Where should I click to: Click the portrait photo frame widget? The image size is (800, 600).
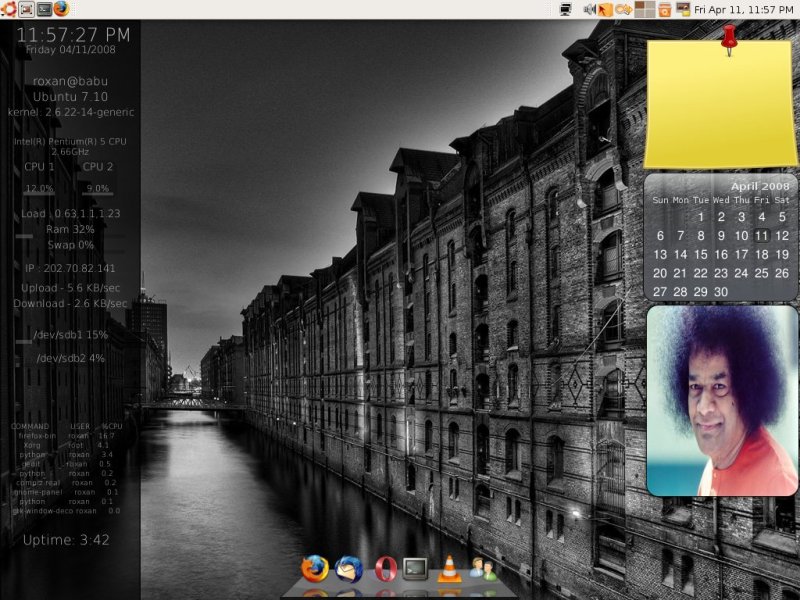point(722,401)
